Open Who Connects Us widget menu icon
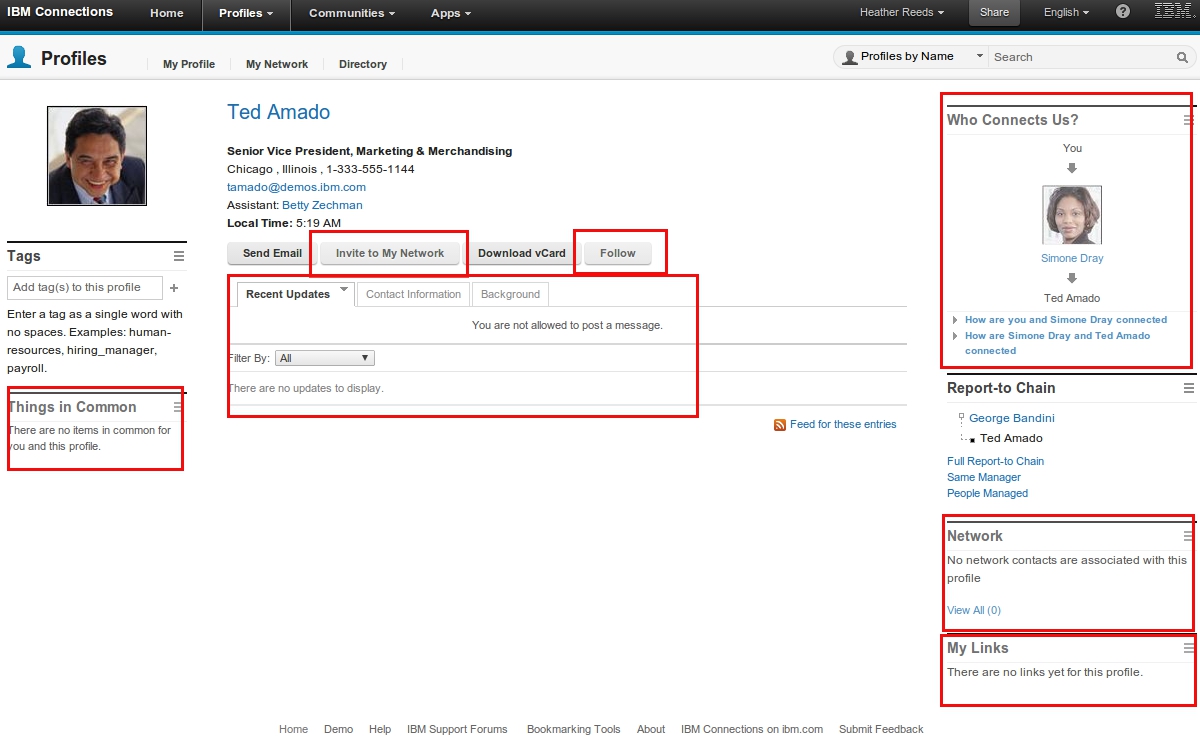Screen dimensions: 1200x740 point(1188,120)
